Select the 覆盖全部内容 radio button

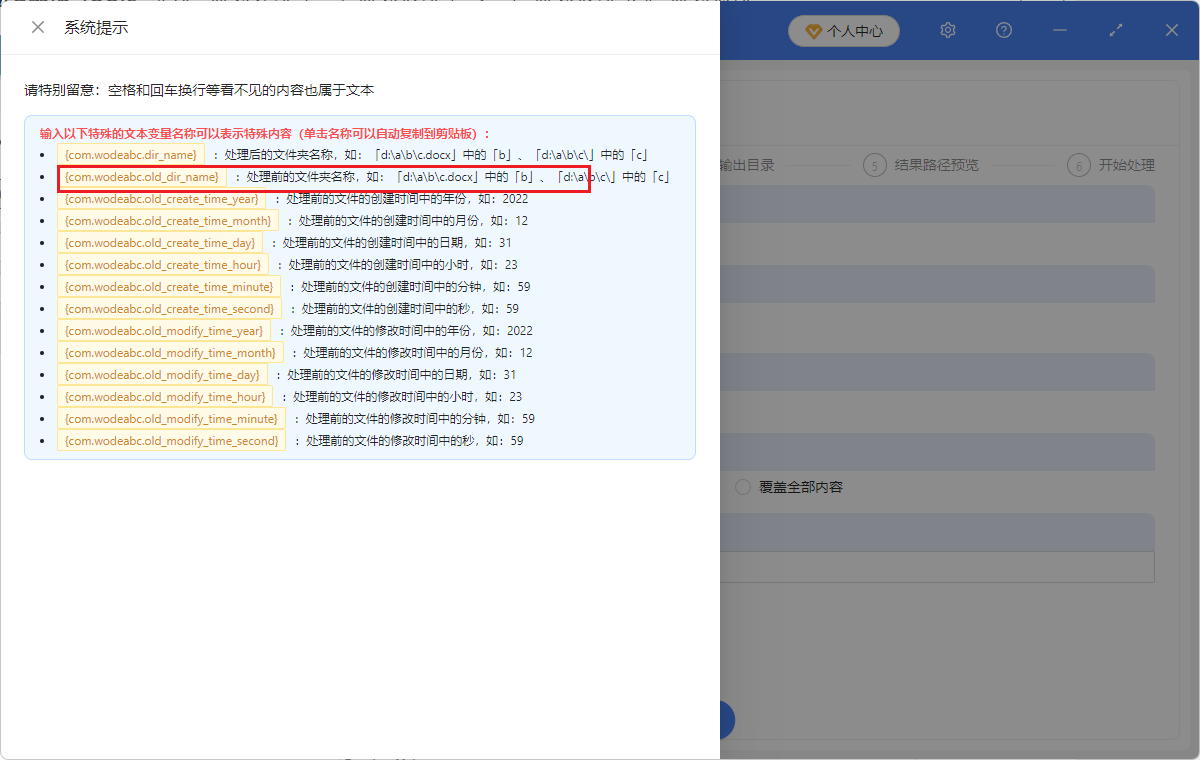pos(741,487)
